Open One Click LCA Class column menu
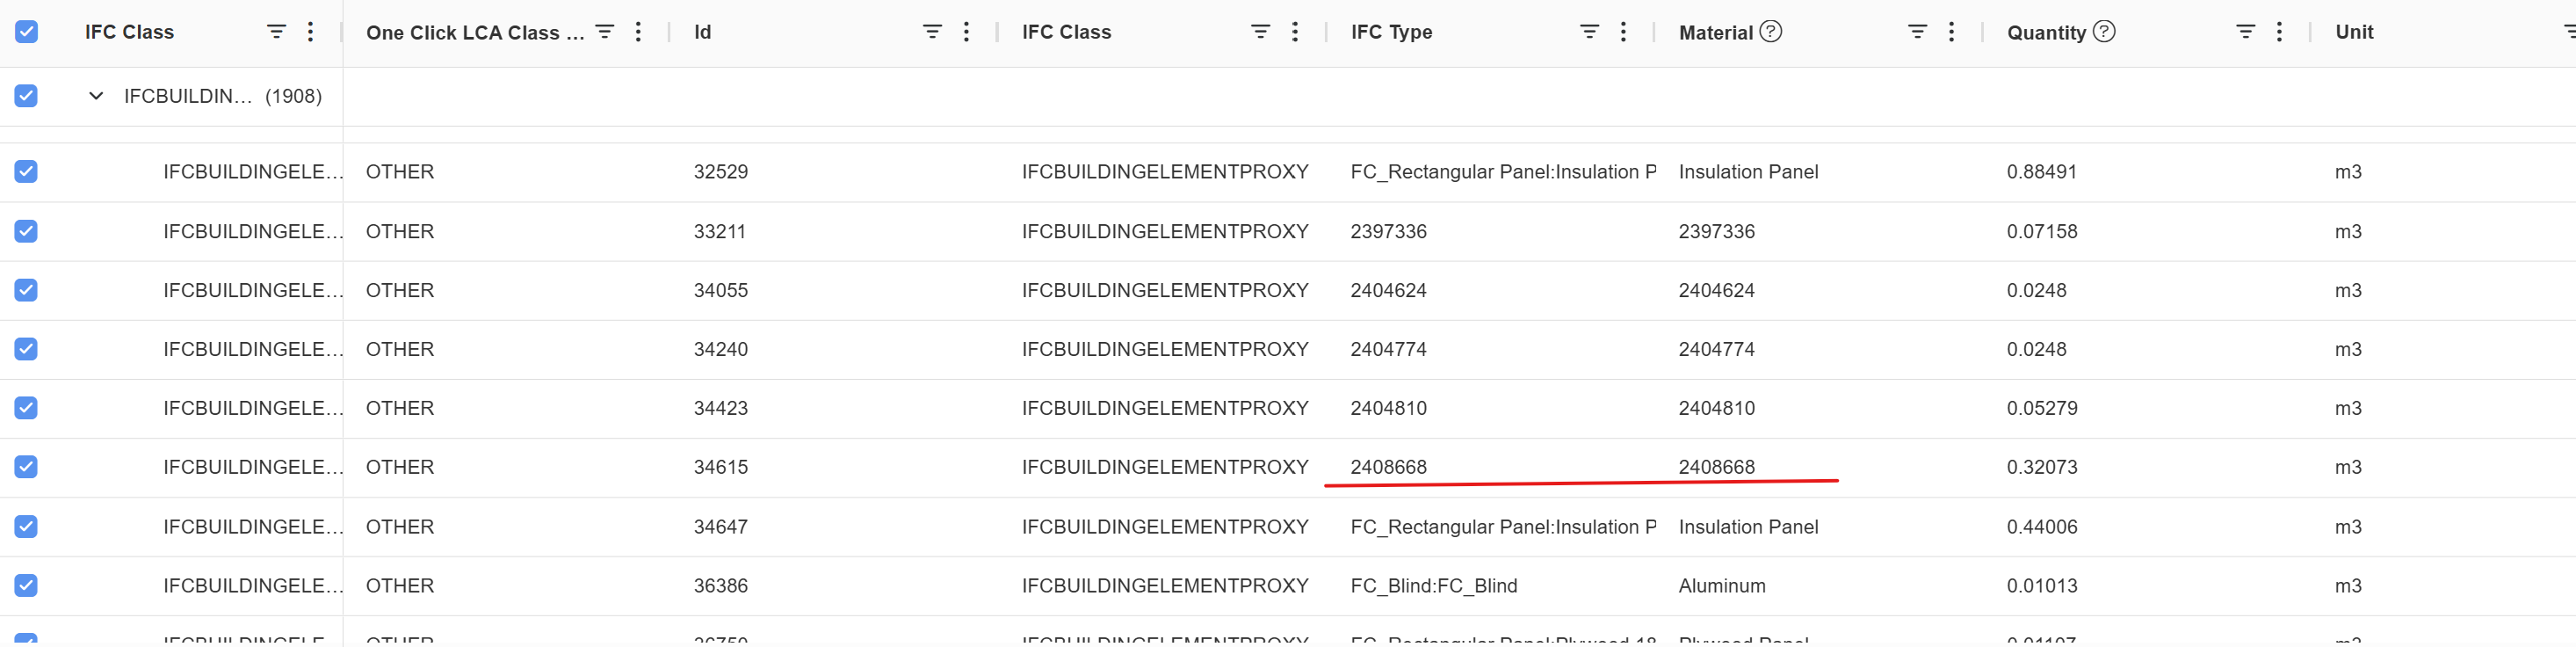The width and height of the screenshot is (2576, 647). click(638, 32)
